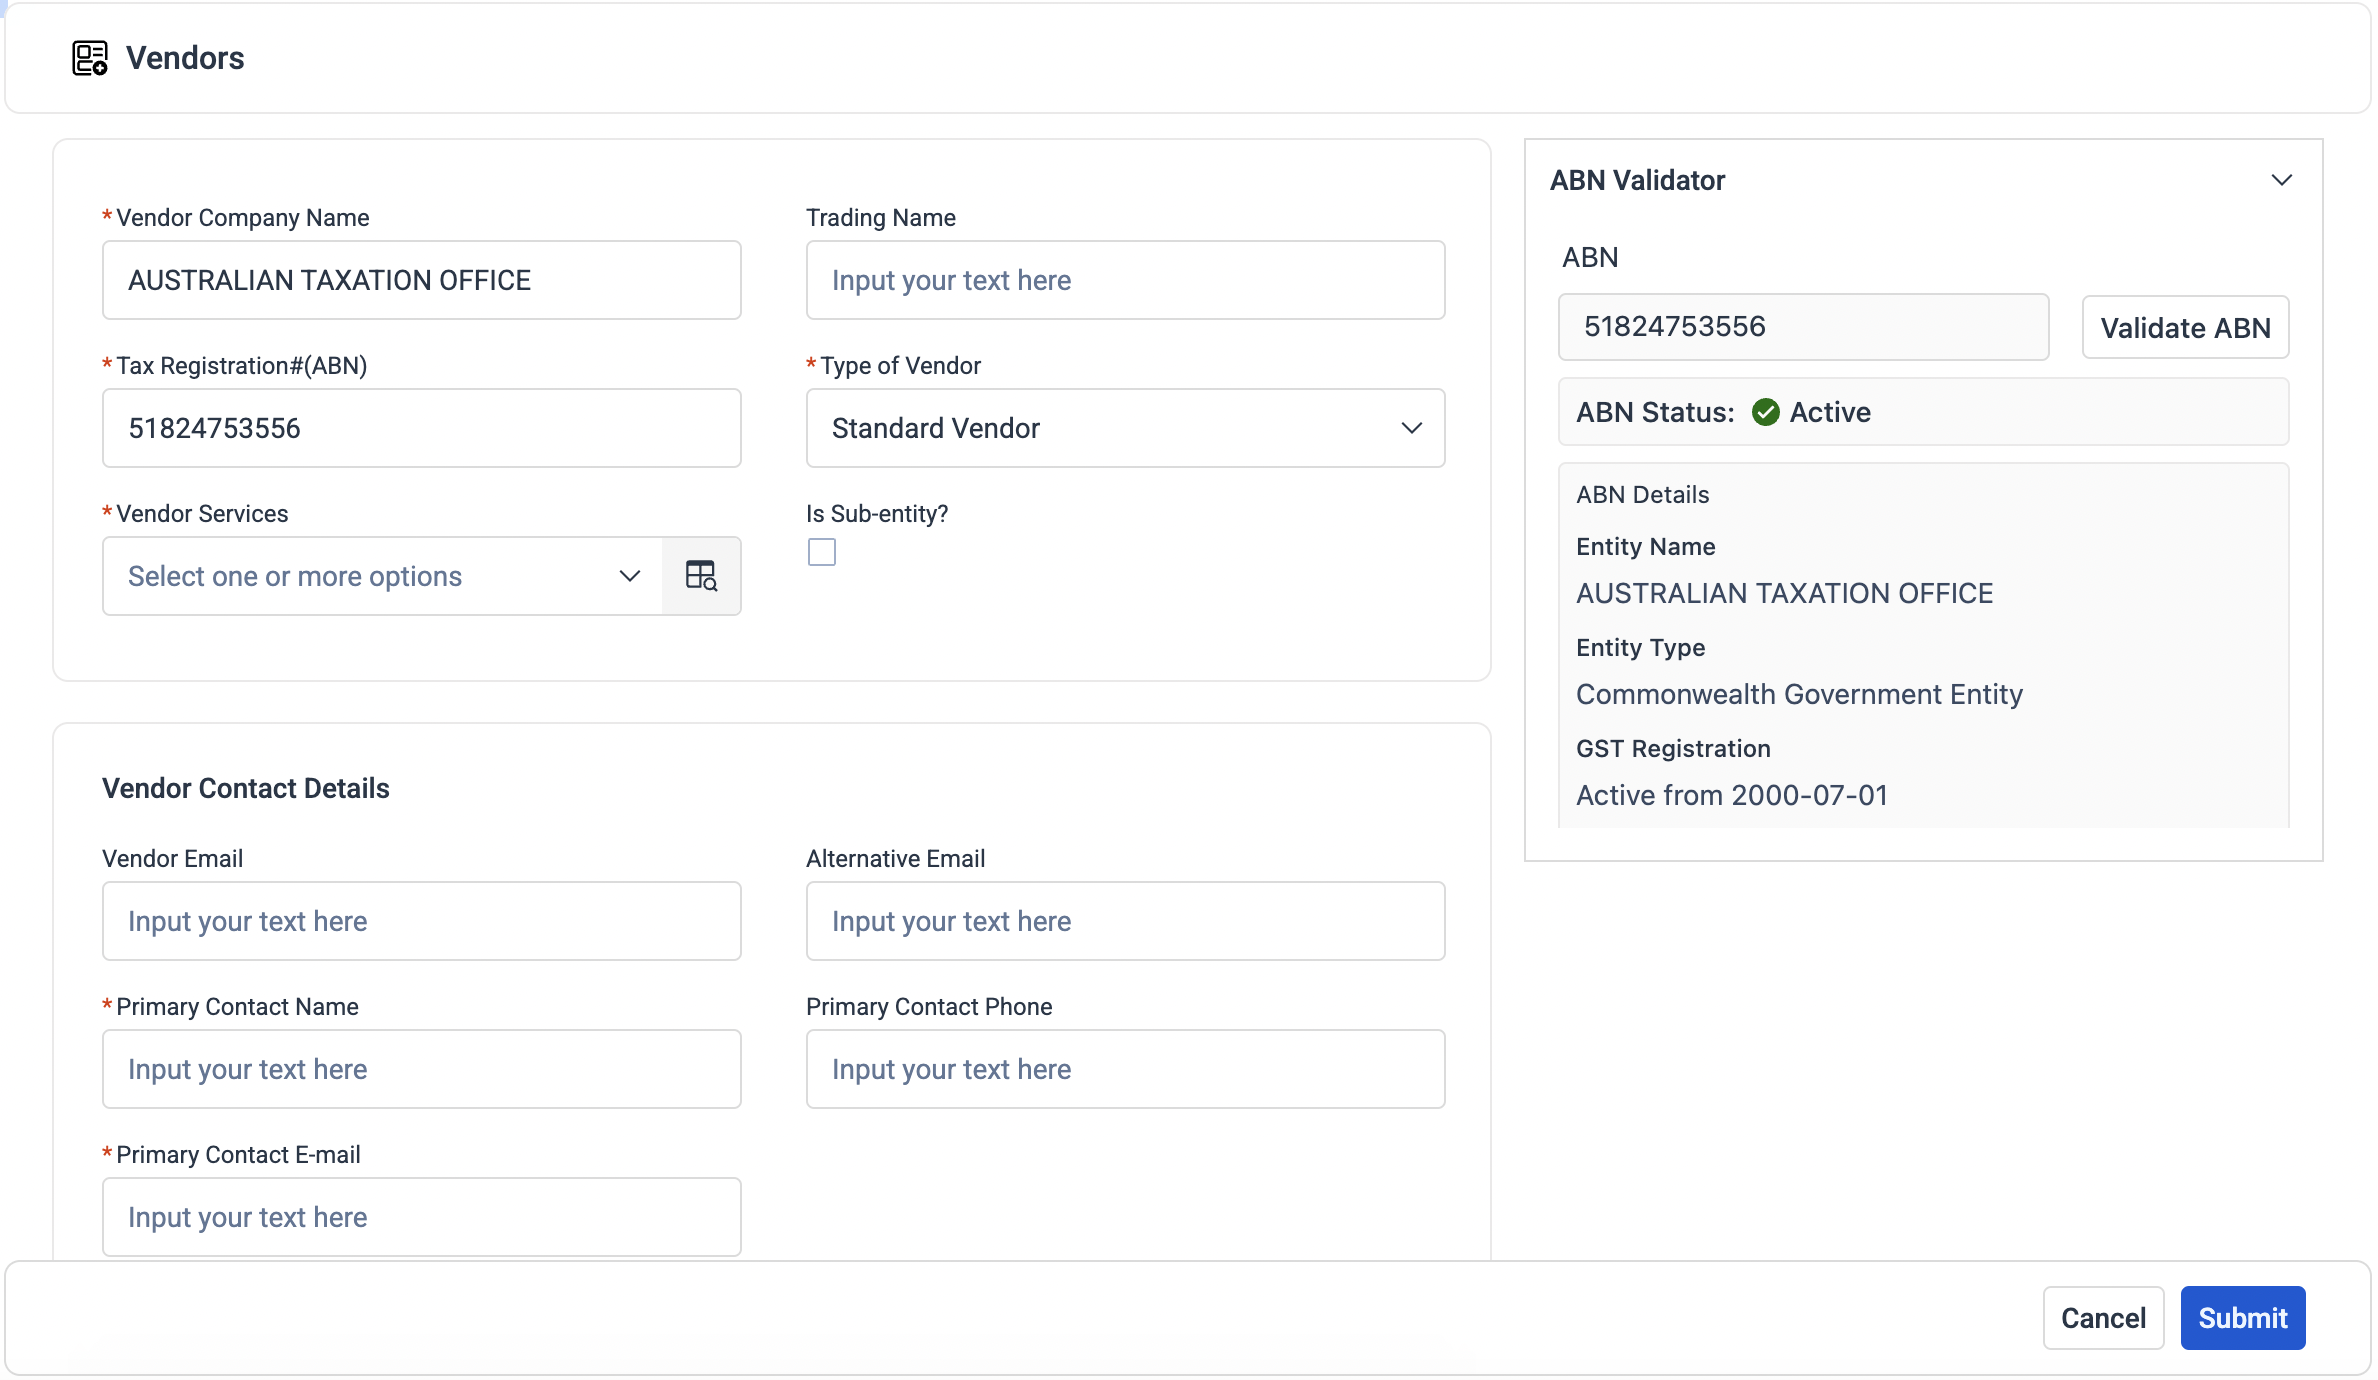This screenshot has width=2378, height=1380.
Task: Tick the Is Sub-entity checkbox
Action: pyautogui.click(x=822, y=552)
